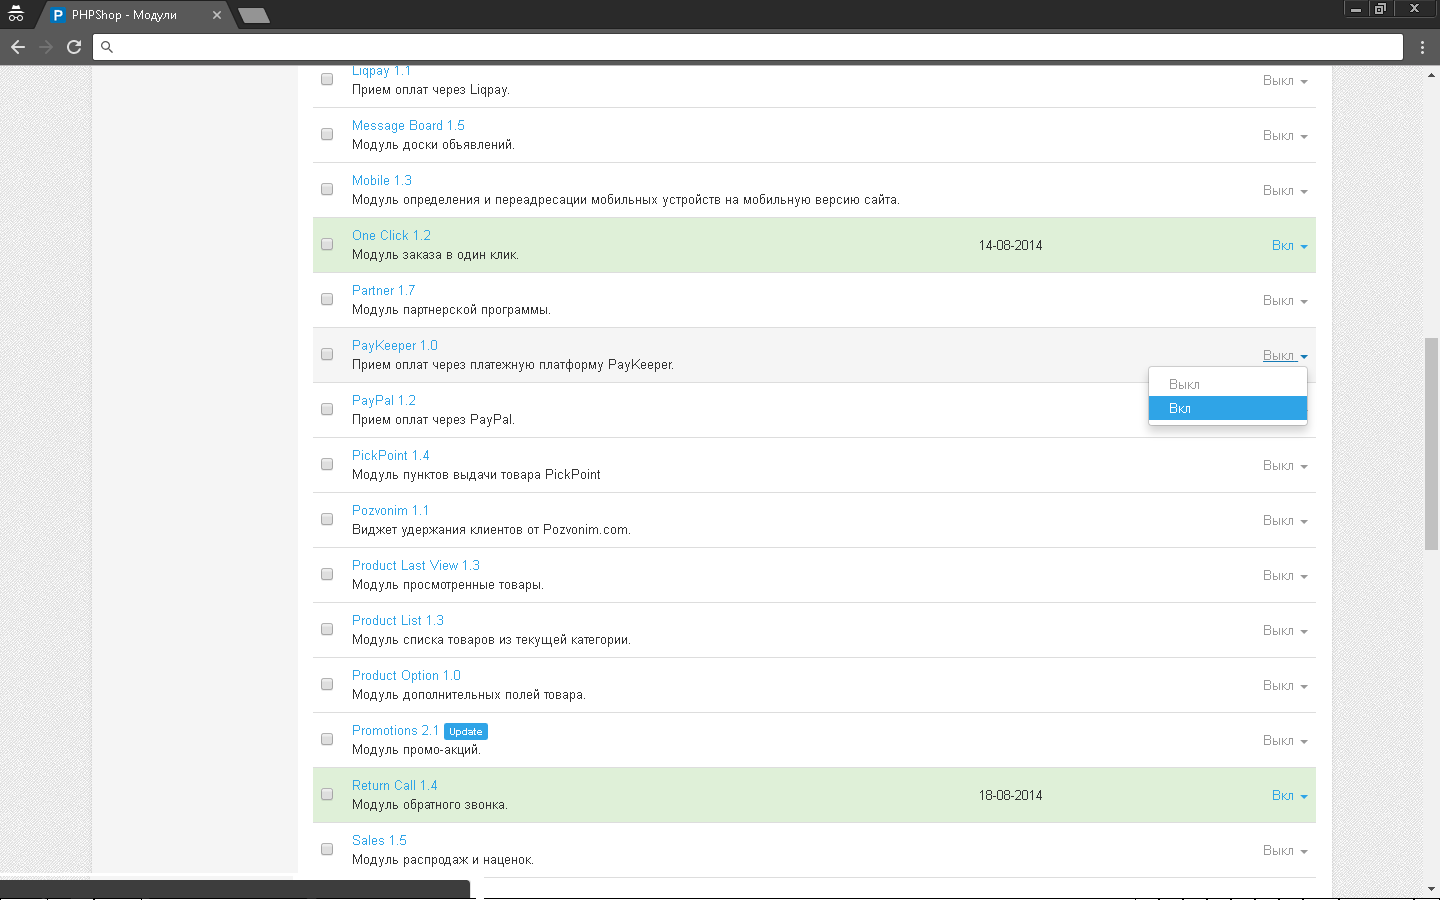Click the search icon in the address bar
1440x900 pixels.
click(x=107, y=47)
